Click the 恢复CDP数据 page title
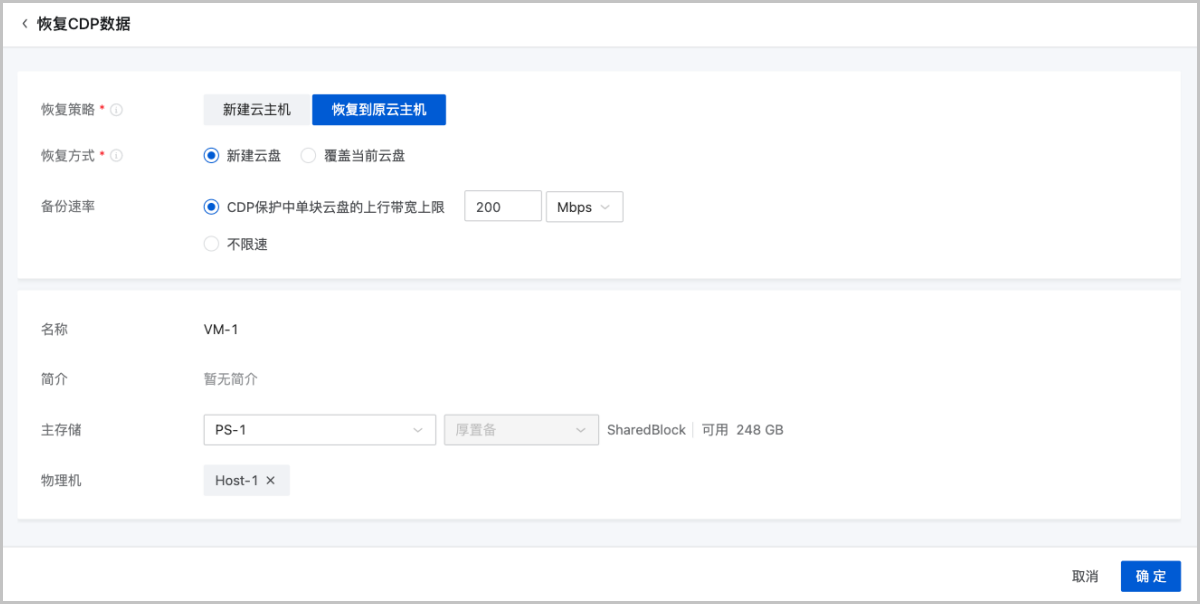Image resolution: width=1200 pixels, height=604 pixels. click(x=84, y=24)
